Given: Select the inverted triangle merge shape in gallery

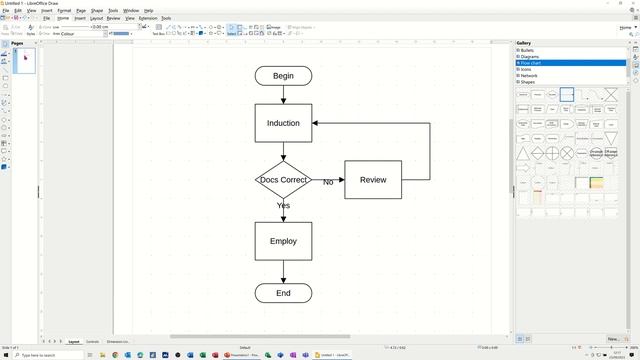Looking at the screenshot, I should coord(611,138).
